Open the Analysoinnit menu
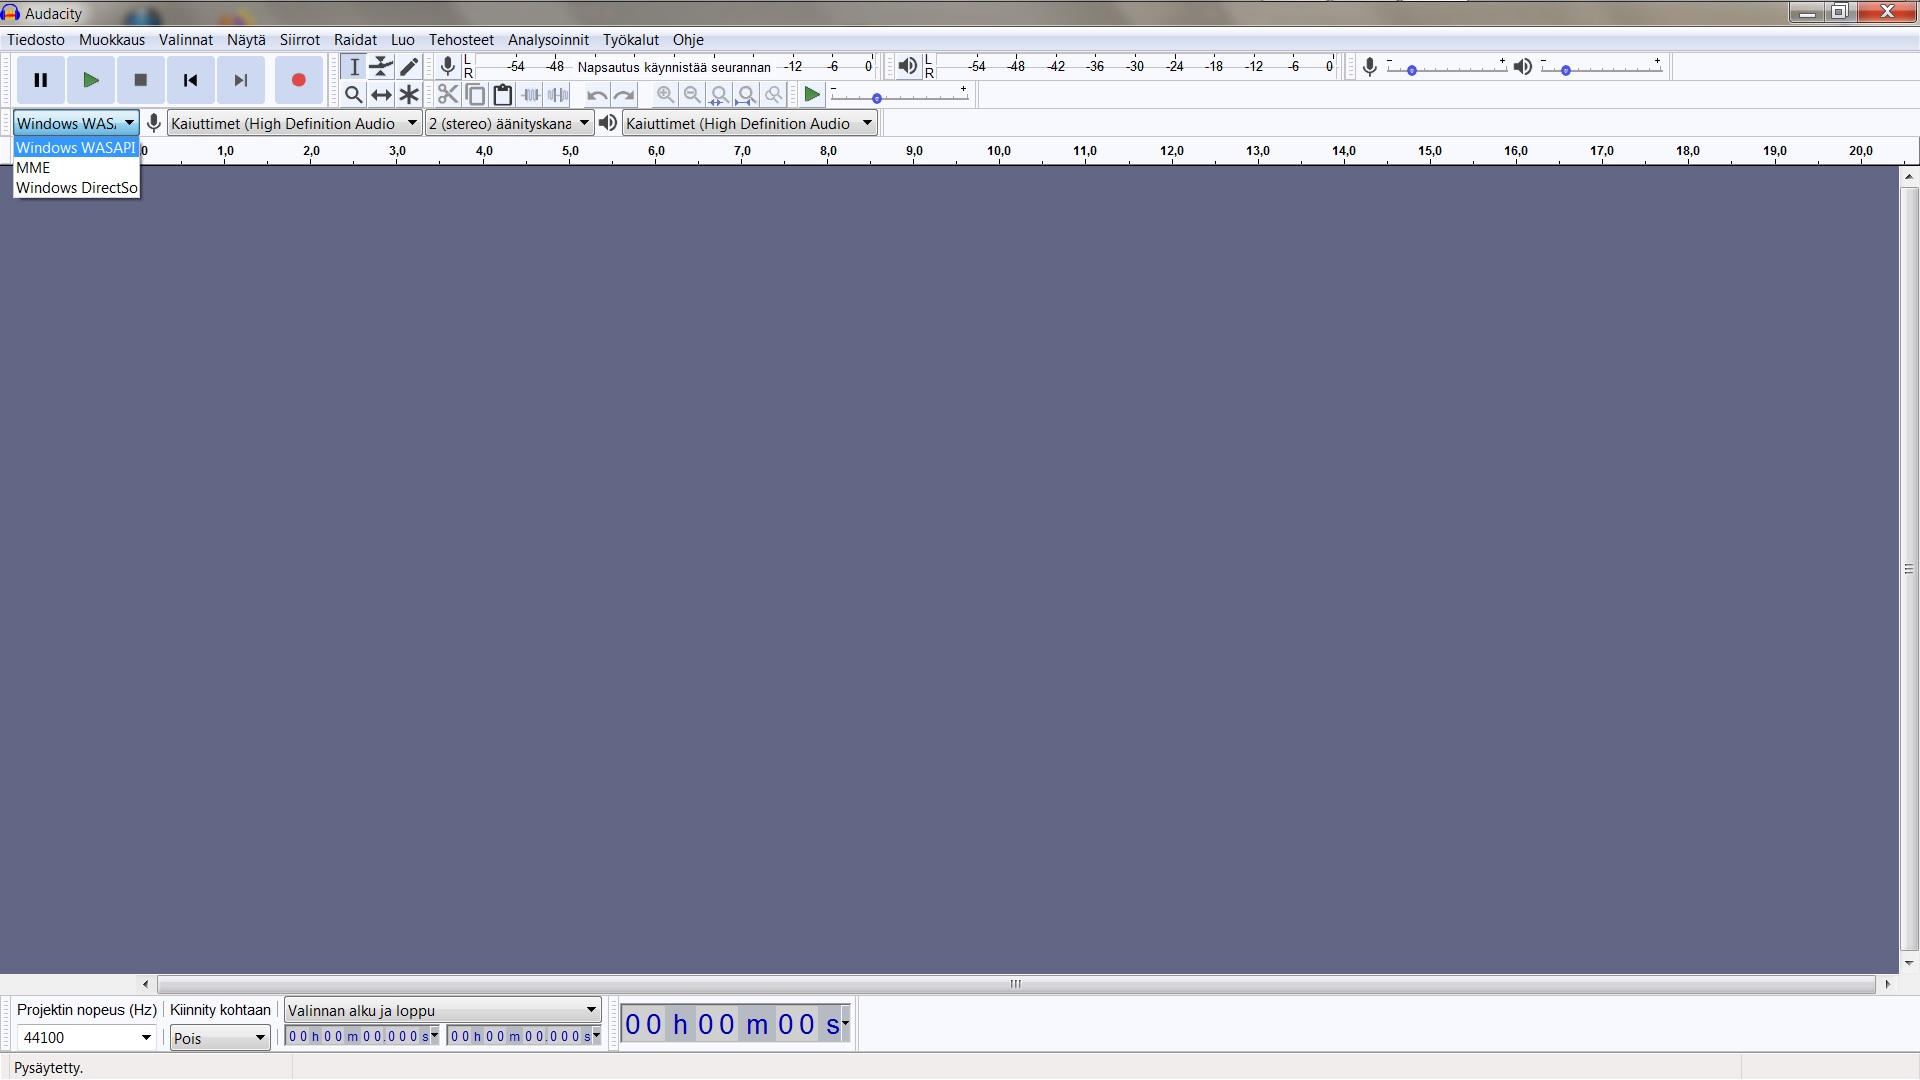 (548, 40)
